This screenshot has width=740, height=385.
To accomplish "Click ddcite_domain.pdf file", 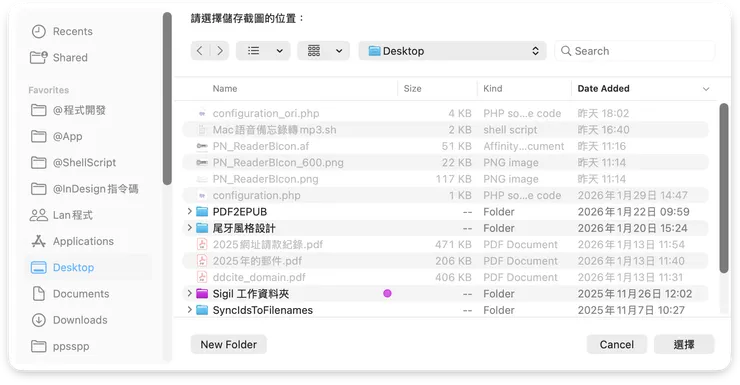I will coord(259,277).
